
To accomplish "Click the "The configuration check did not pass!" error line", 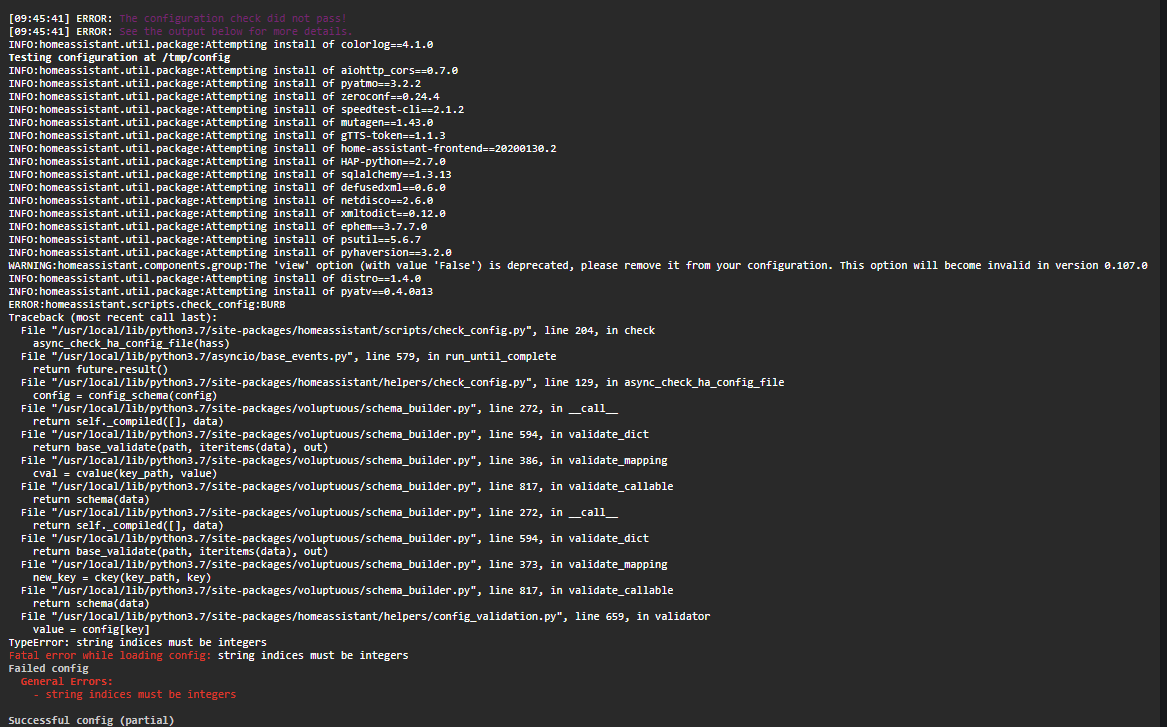I will pyautogui.click(x=178, y=18).
